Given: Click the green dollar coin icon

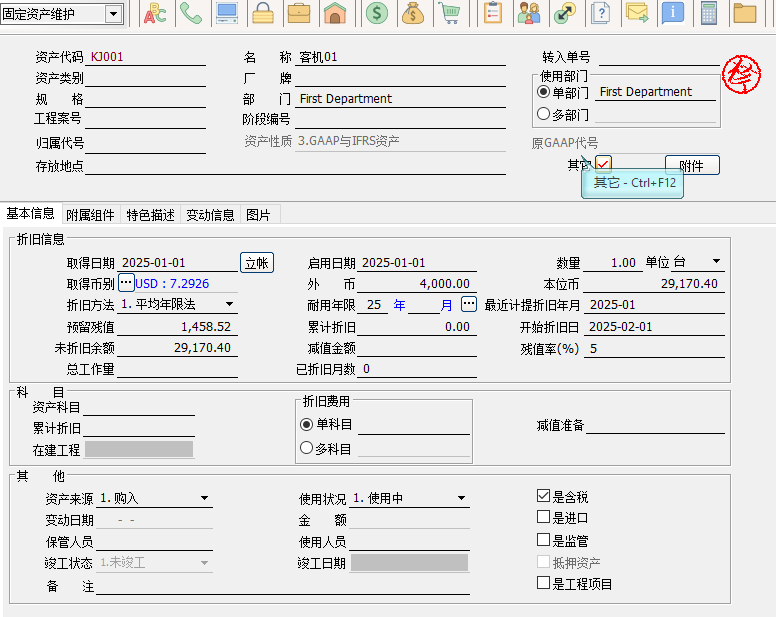Looking at the screenshot, I should point(376,13).
